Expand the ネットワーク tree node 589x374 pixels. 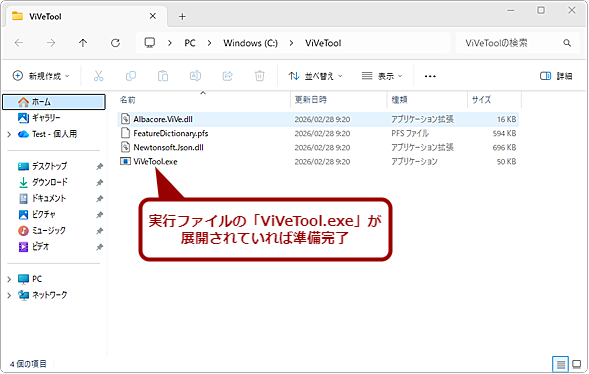coord(9,295)
